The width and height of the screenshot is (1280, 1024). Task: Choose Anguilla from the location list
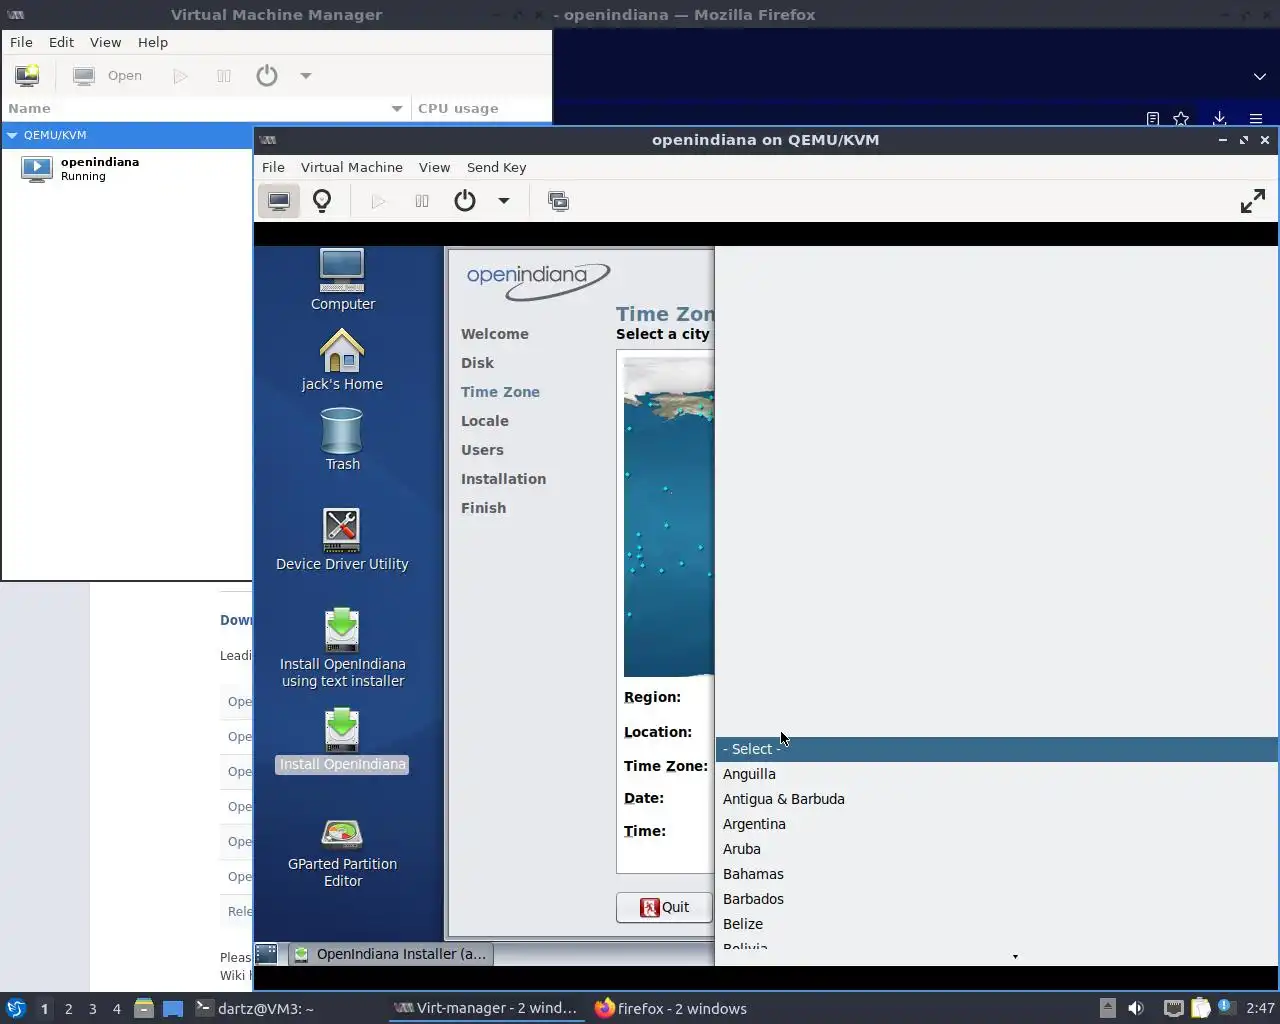pyautogui.click(x=996, y=774)
